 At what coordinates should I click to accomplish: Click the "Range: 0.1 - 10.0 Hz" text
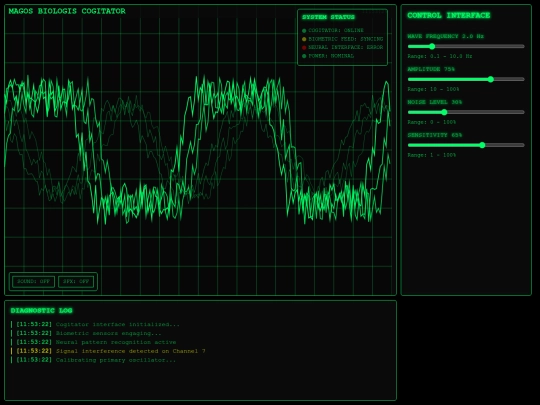[440, 56]
